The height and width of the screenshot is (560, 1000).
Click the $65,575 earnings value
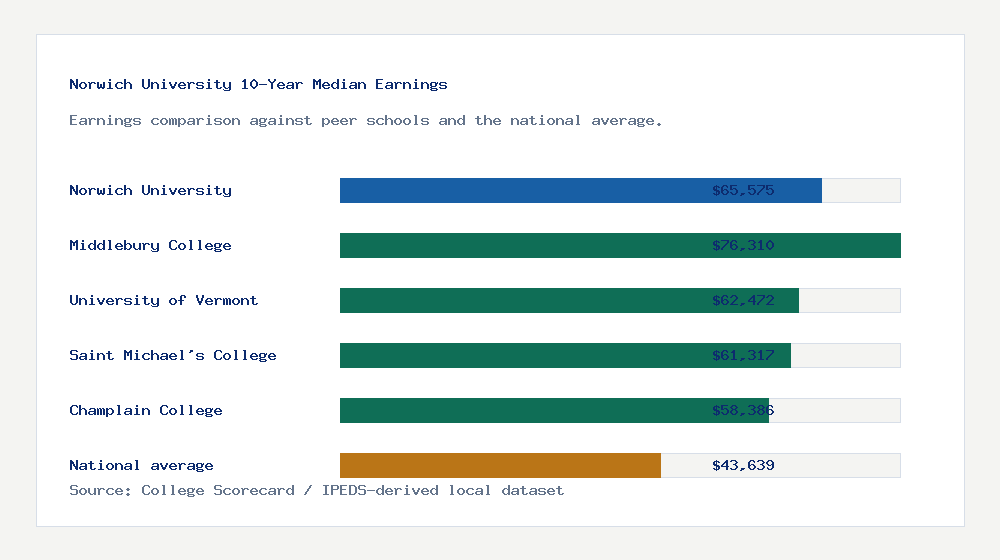743,190
